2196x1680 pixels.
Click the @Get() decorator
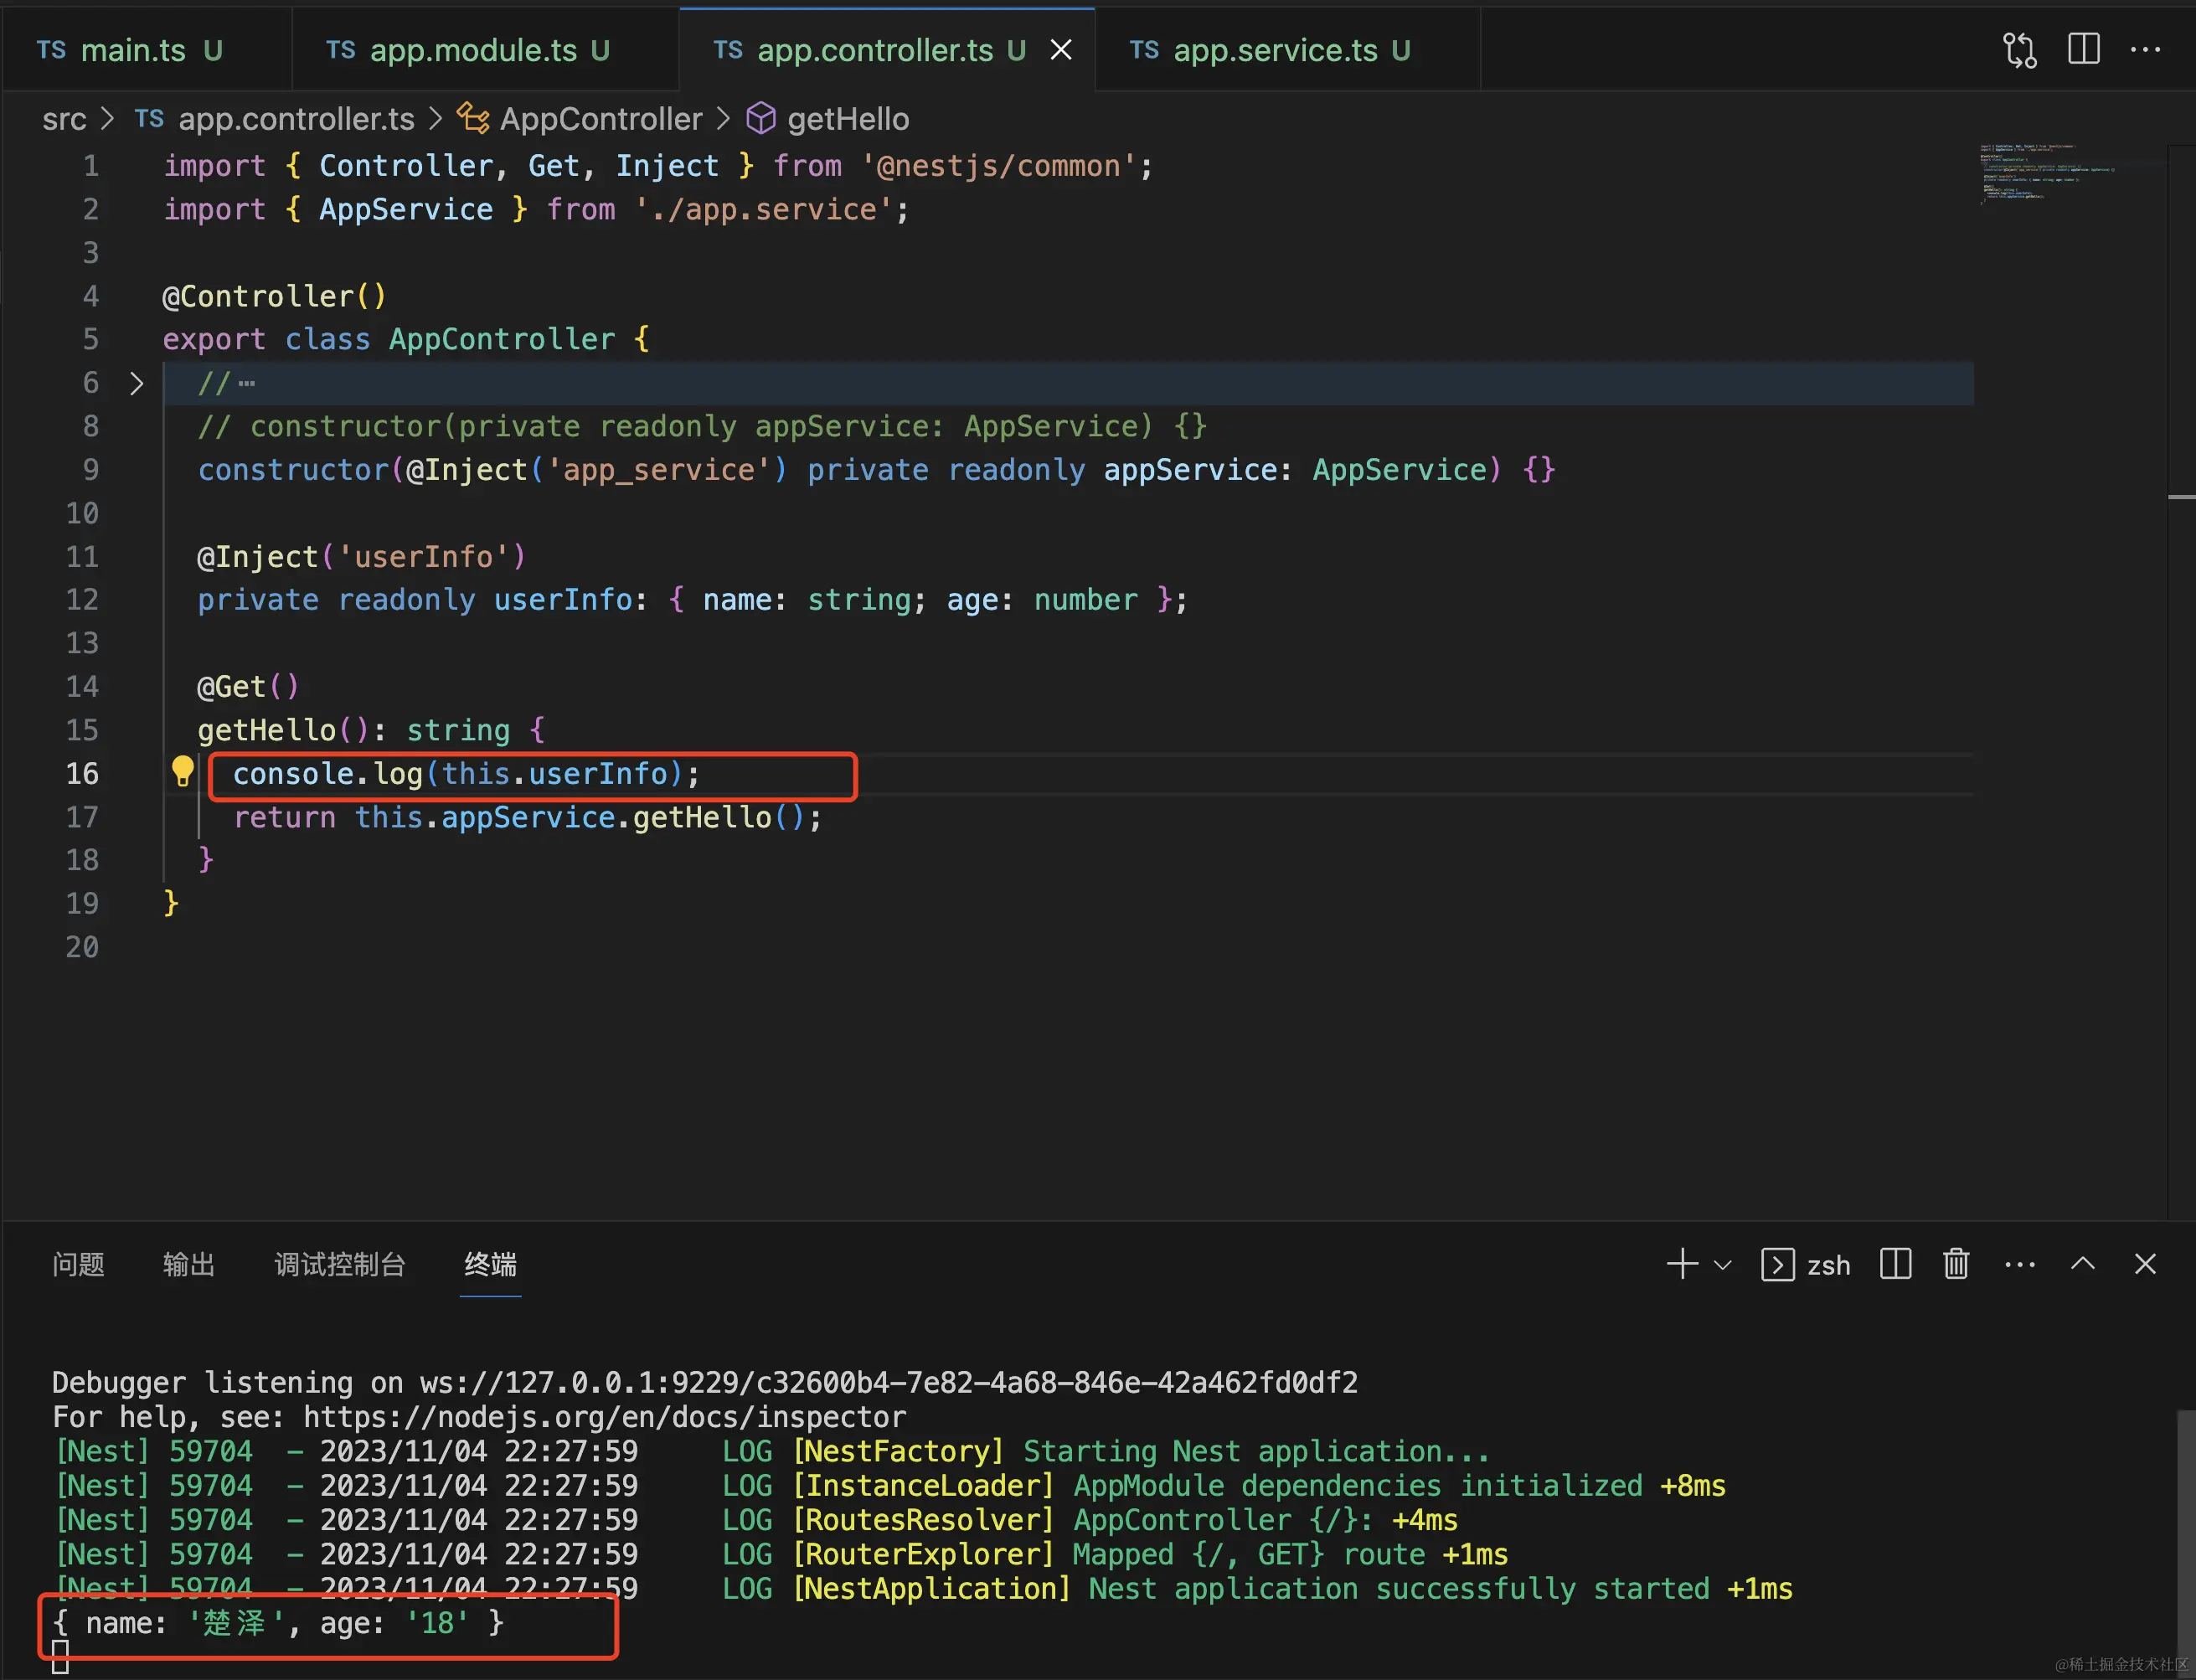(x=248, y=686)
